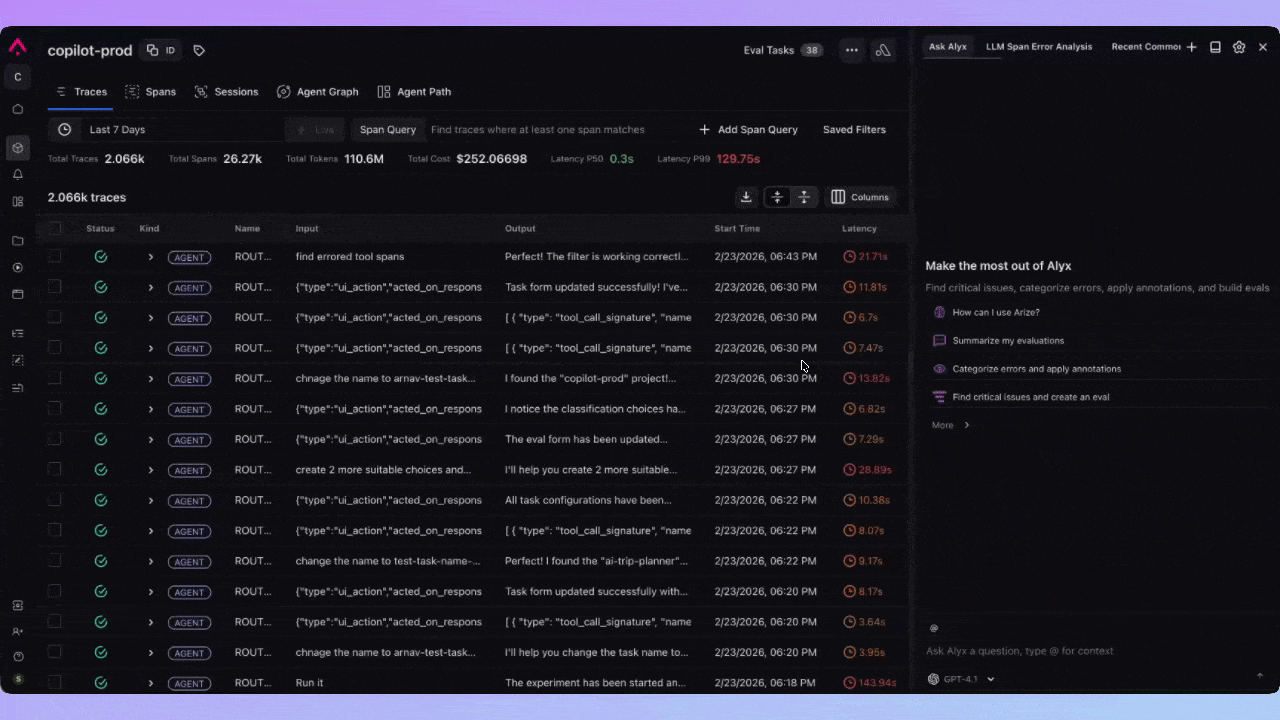Screen dimensions: 1280x720
Task: Toggle the select-all checkbox in table header
Action: point(55,228)
